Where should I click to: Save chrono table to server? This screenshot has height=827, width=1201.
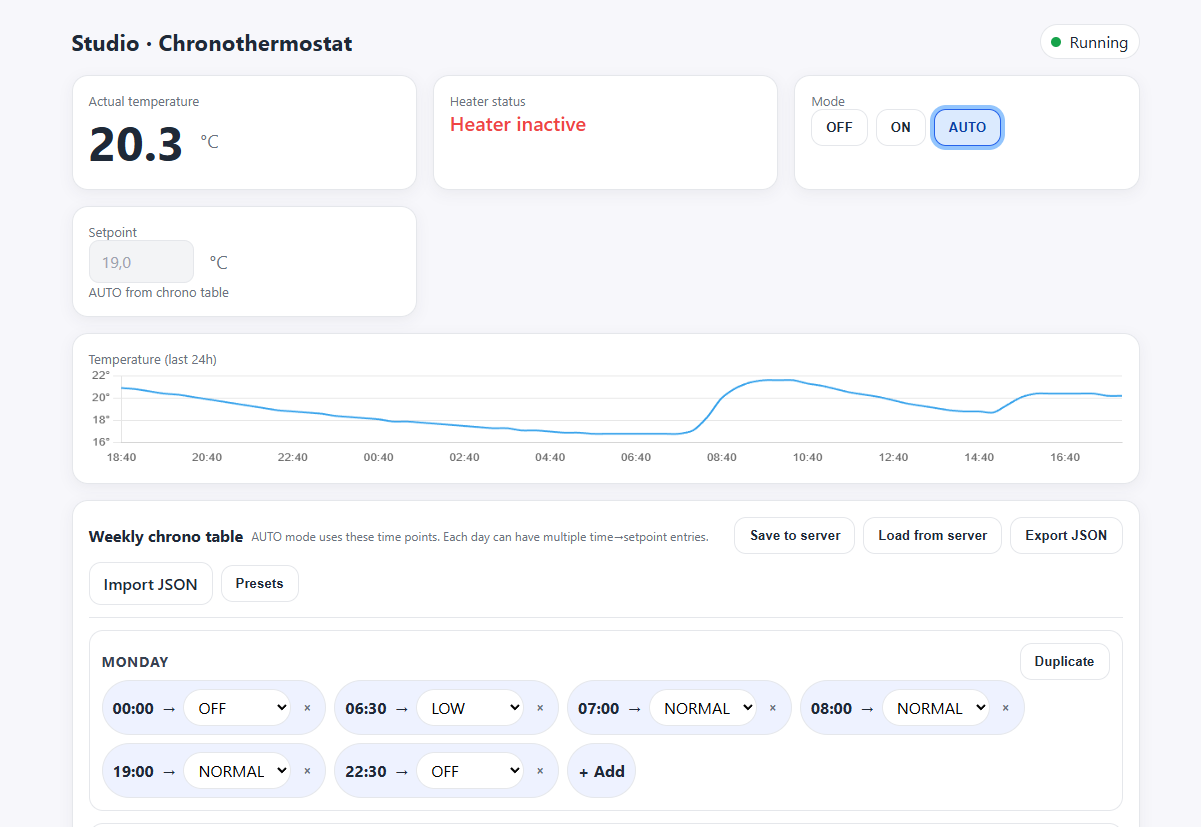coord(794,535)
